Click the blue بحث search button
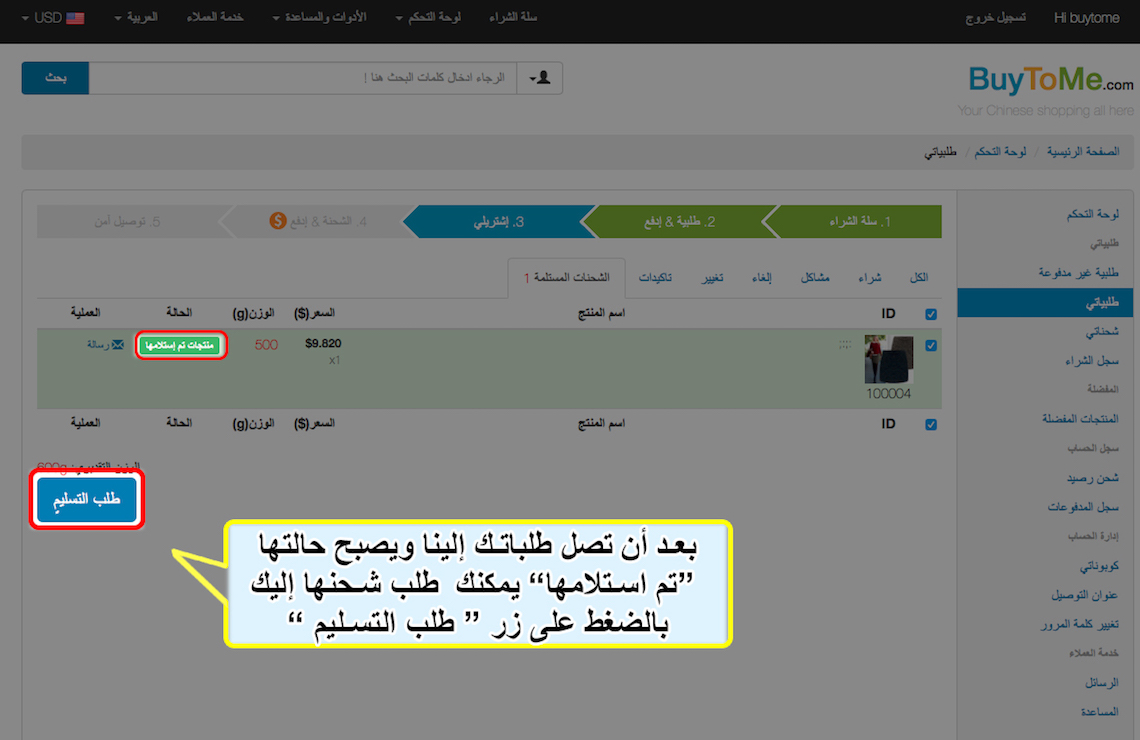 (x=55, y=78)
